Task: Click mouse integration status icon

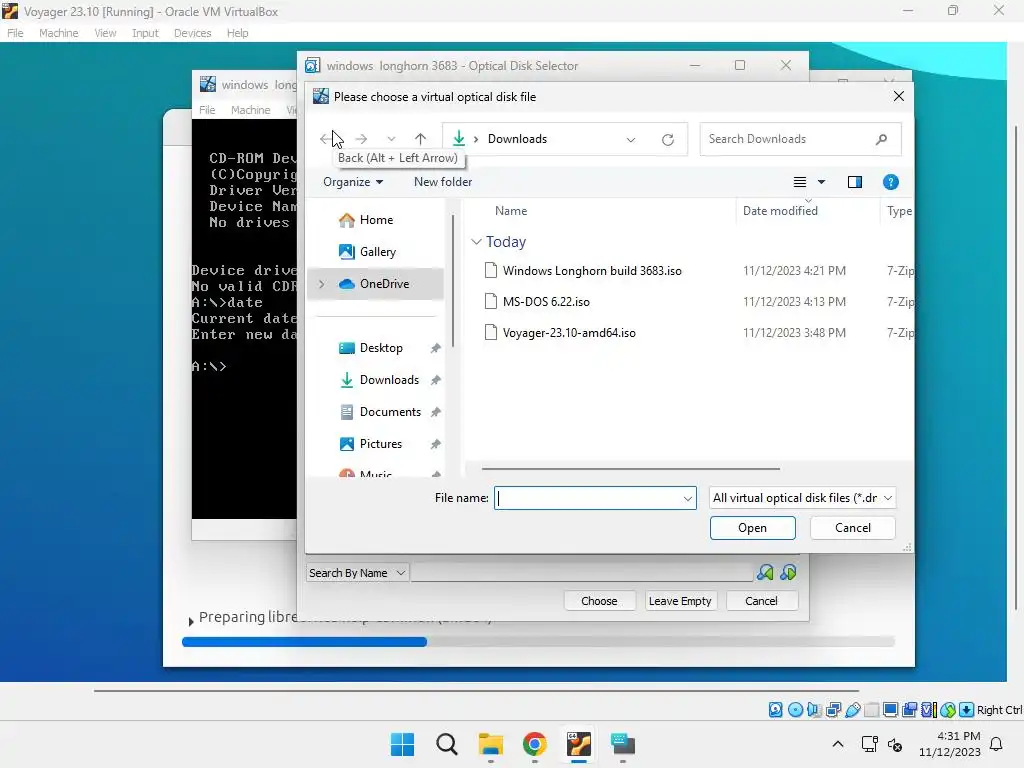Action: click(948, 709)
